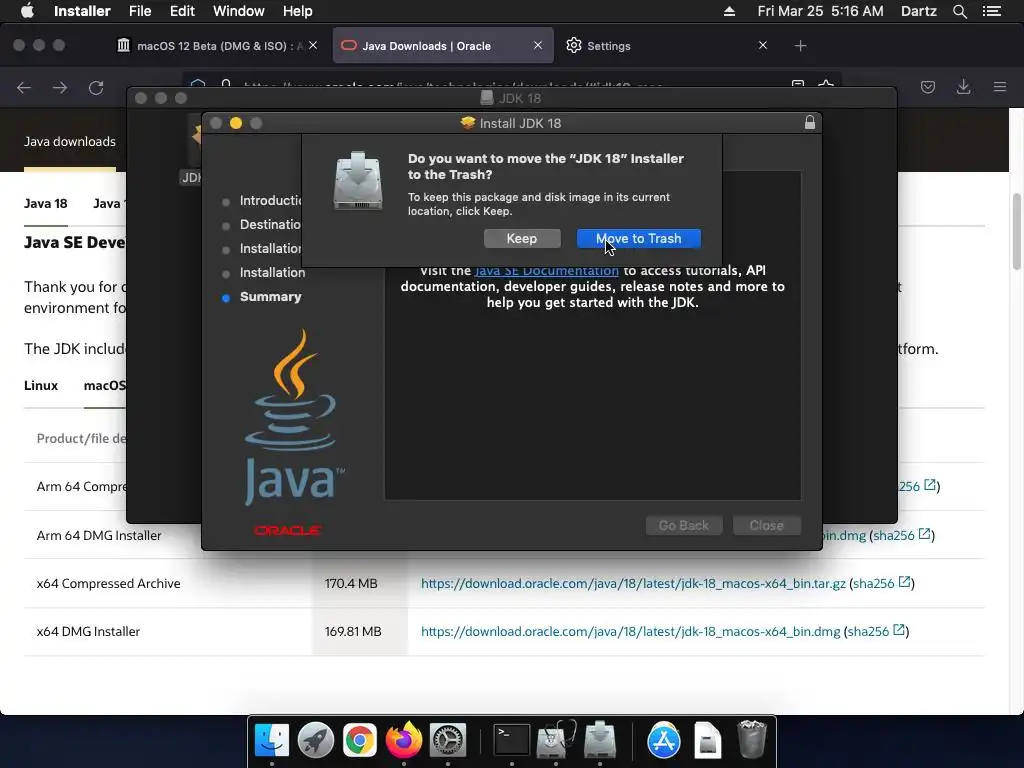Click the eject icon in menu bar

tap(729, 11)
